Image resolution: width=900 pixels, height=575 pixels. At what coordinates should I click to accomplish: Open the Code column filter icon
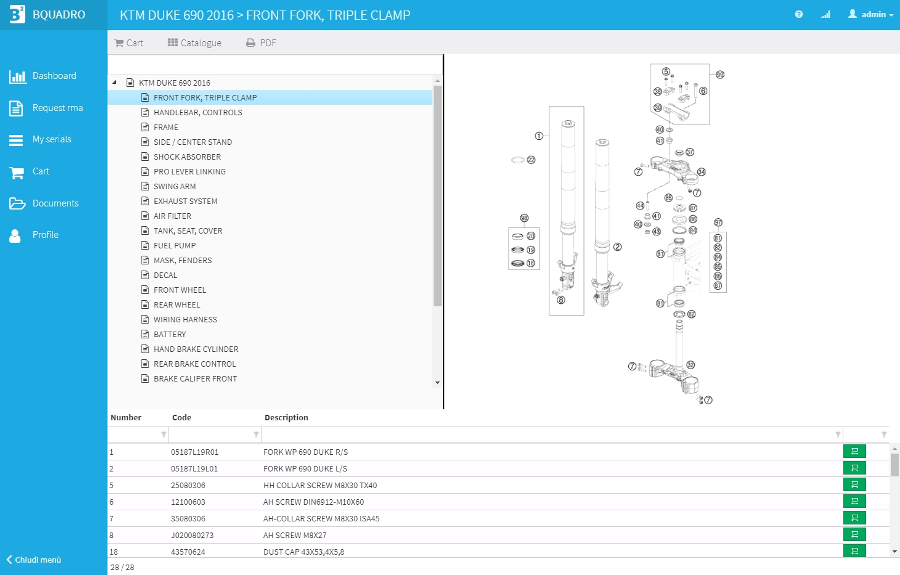tap(256, 435)
